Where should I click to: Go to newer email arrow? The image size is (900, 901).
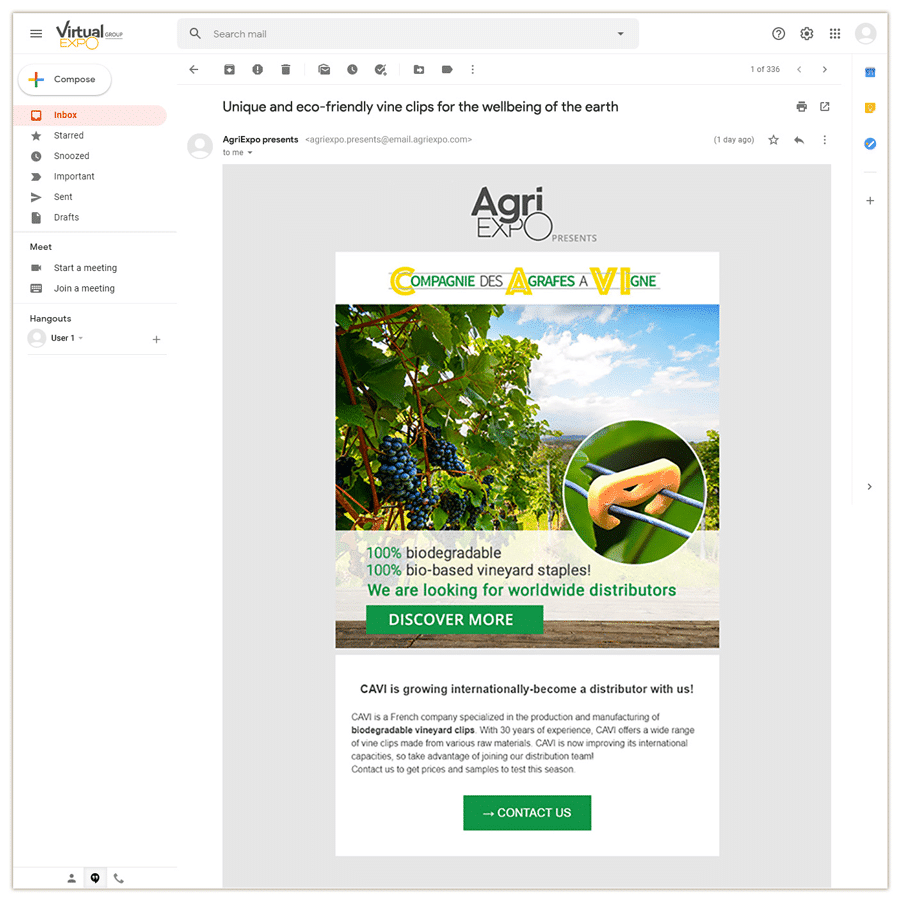[799, 70]
